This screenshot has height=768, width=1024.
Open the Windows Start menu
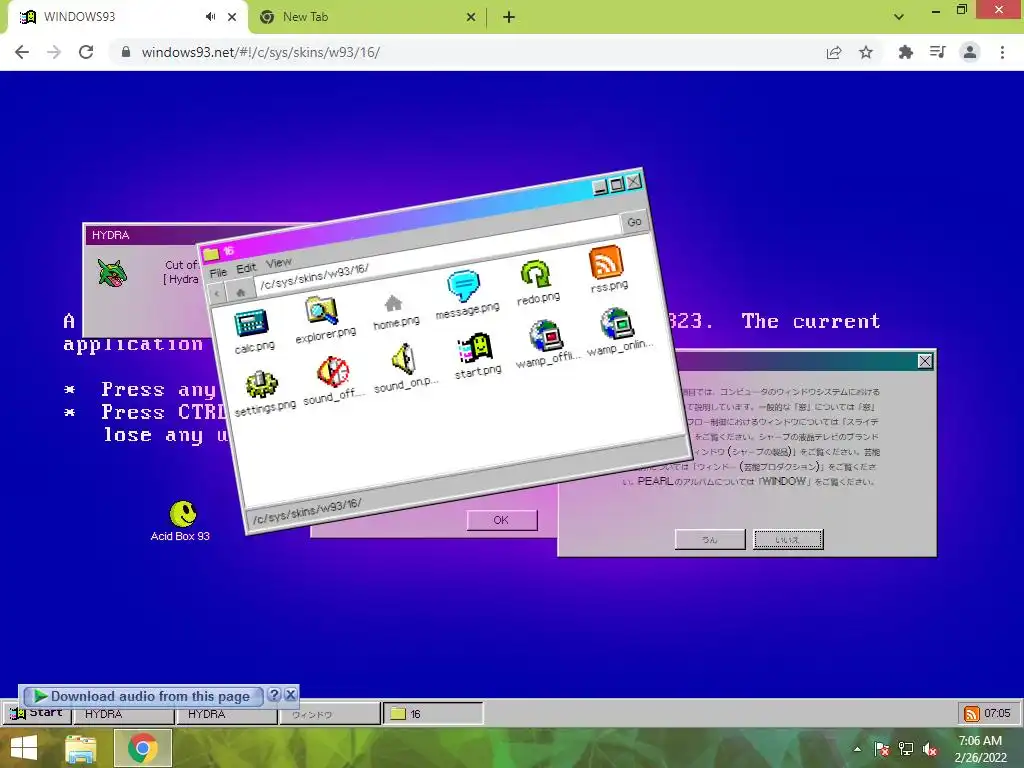tap(24, 748)
